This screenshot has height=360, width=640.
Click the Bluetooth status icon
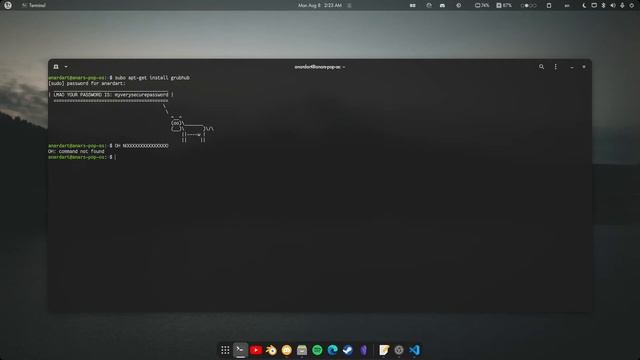[603, 5]
